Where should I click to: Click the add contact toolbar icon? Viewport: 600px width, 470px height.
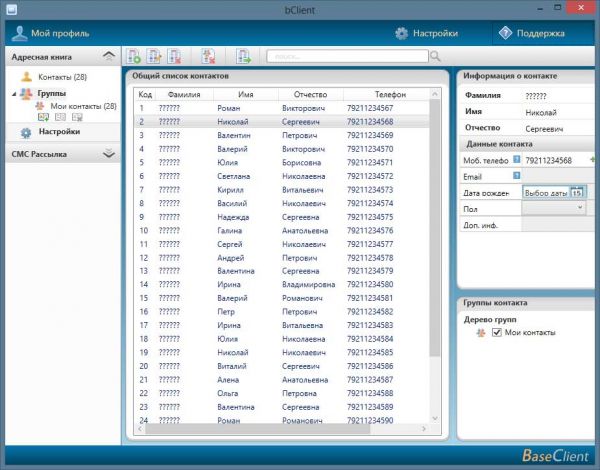pos(135,56)
